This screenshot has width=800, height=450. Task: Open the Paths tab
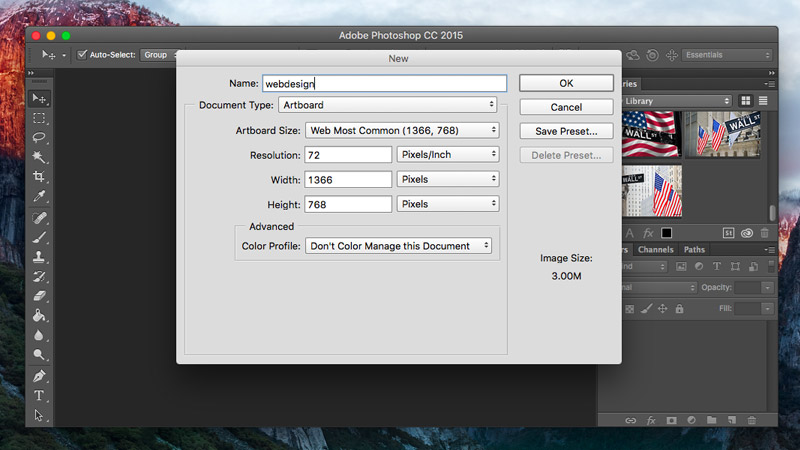click(694, 250)
